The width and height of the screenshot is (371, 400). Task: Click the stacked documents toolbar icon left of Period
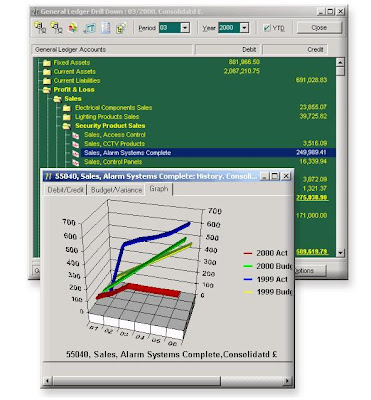(x=121, y=28)
